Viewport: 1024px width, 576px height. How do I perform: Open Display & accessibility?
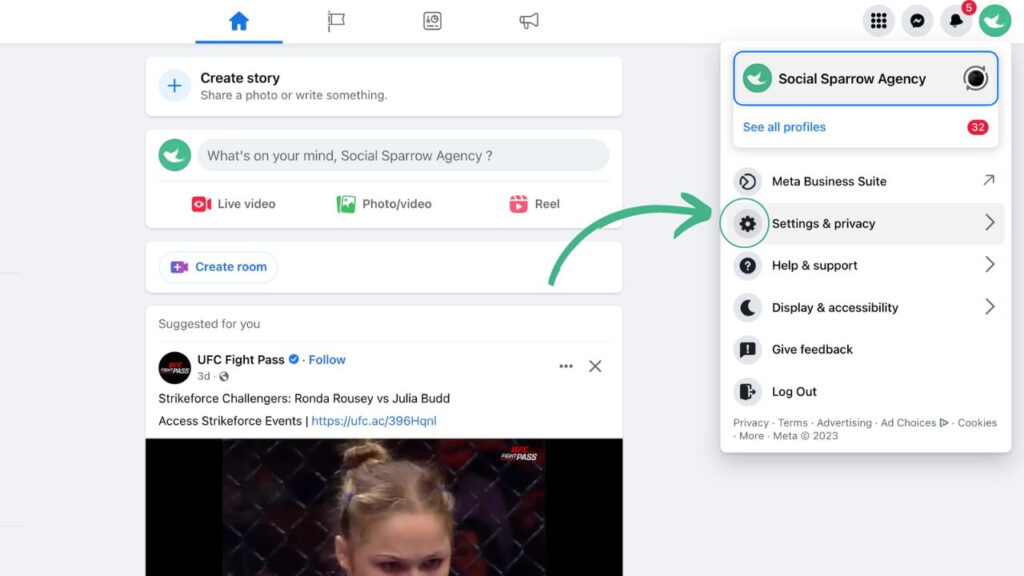point(865,308)
